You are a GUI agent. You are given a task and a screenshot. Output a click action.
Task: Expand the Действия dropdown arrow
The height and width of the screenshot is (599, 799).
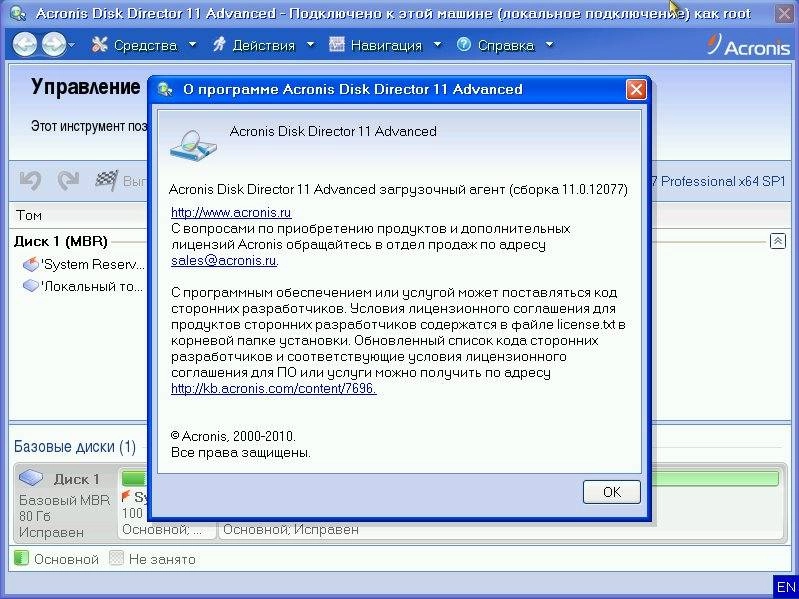(x=310, y=45)
